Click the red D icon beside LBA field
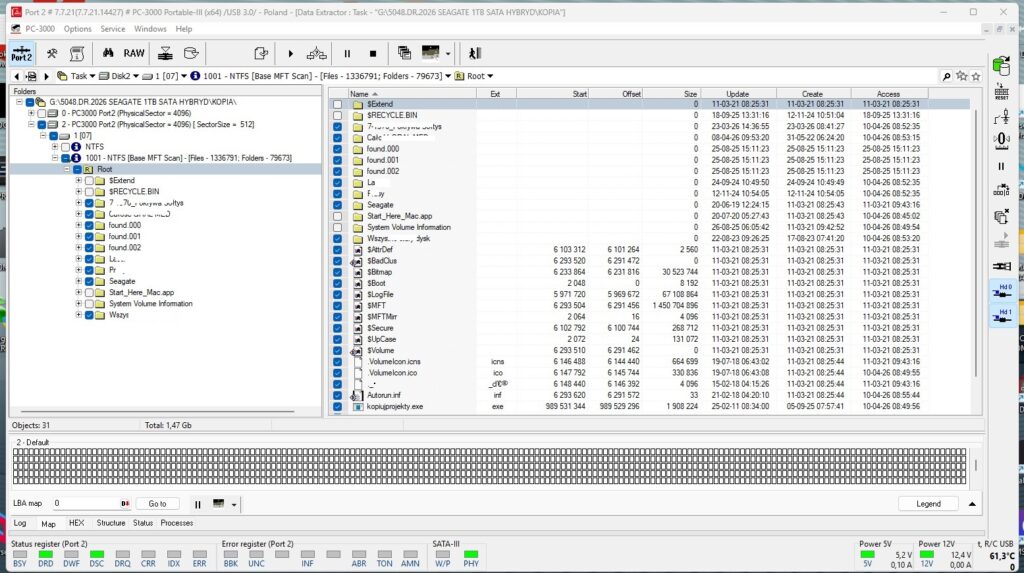 pos(125,504)
